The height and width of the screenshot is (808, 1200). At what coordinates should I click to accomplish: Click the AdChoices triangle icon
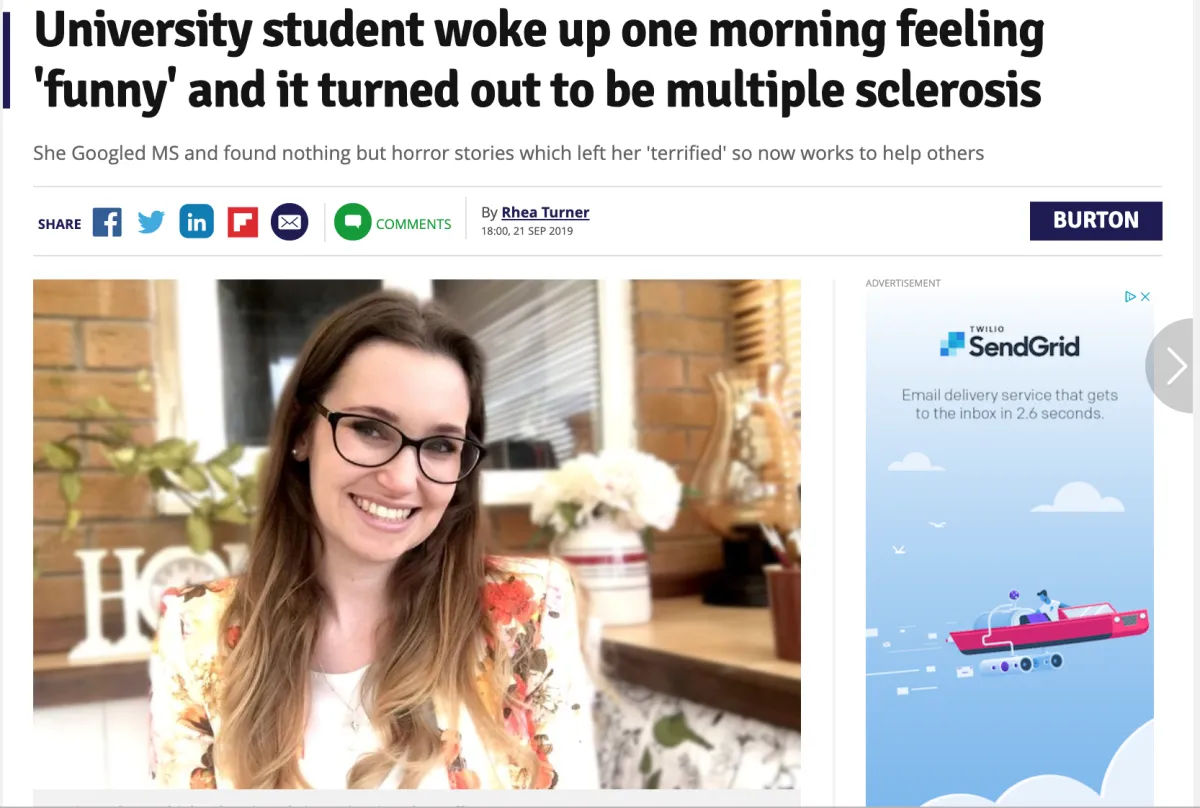(1131, 297)
